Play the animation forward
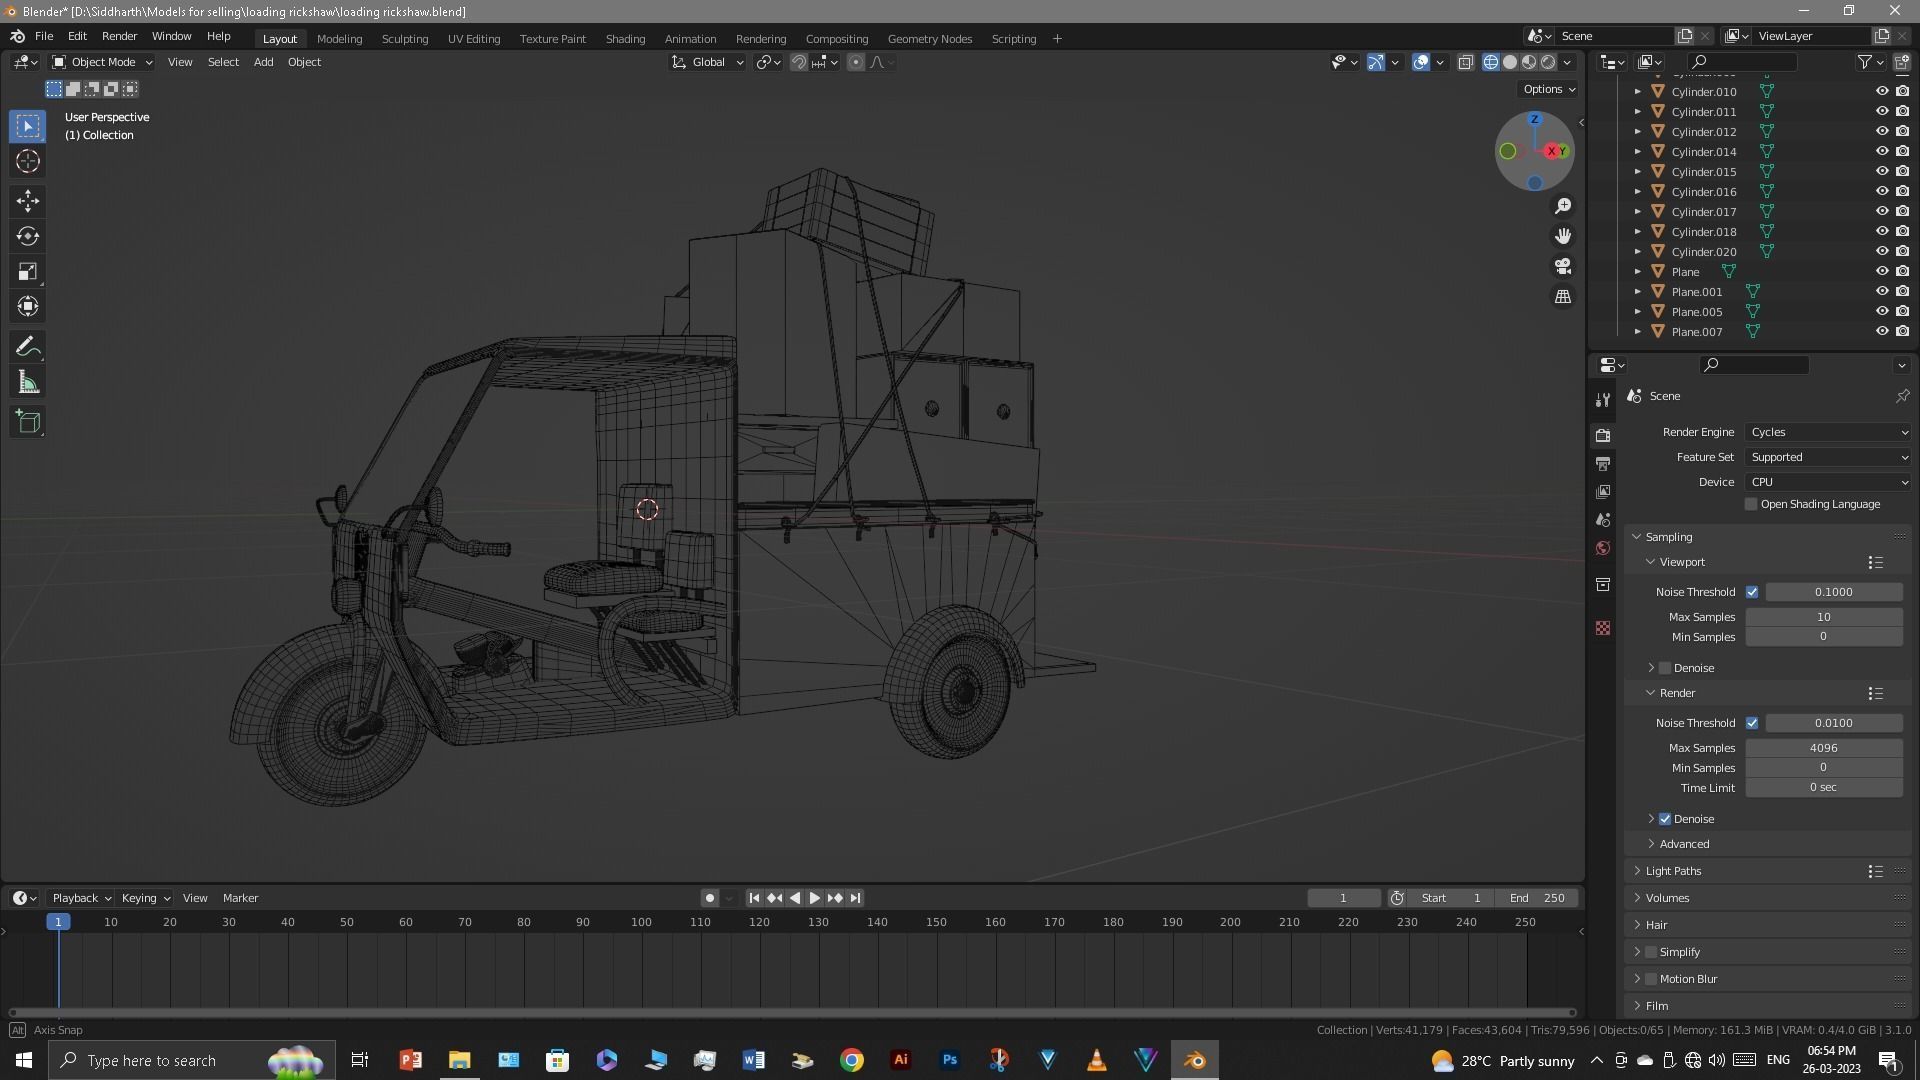1920x1080 pixels. point(815,898)
